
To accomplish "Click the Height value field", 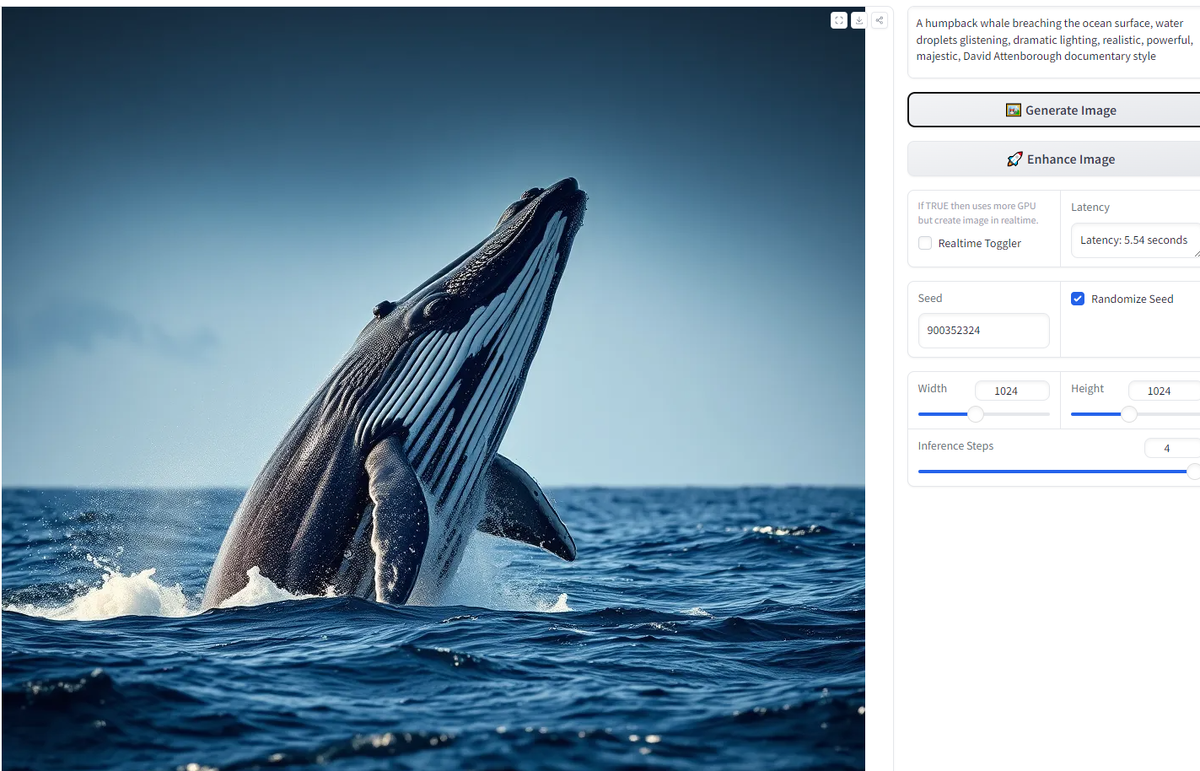I will click(x=1164, y=391).
